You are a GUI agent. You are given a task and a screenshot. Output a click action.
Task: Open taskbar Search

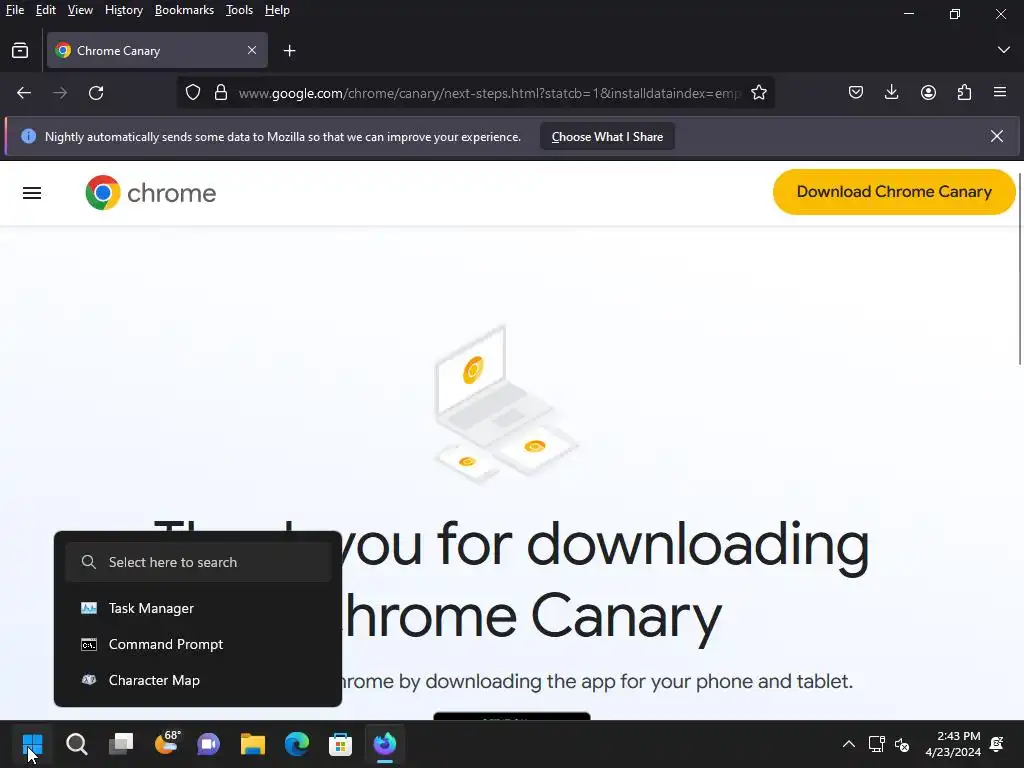(x=76, y=744)
